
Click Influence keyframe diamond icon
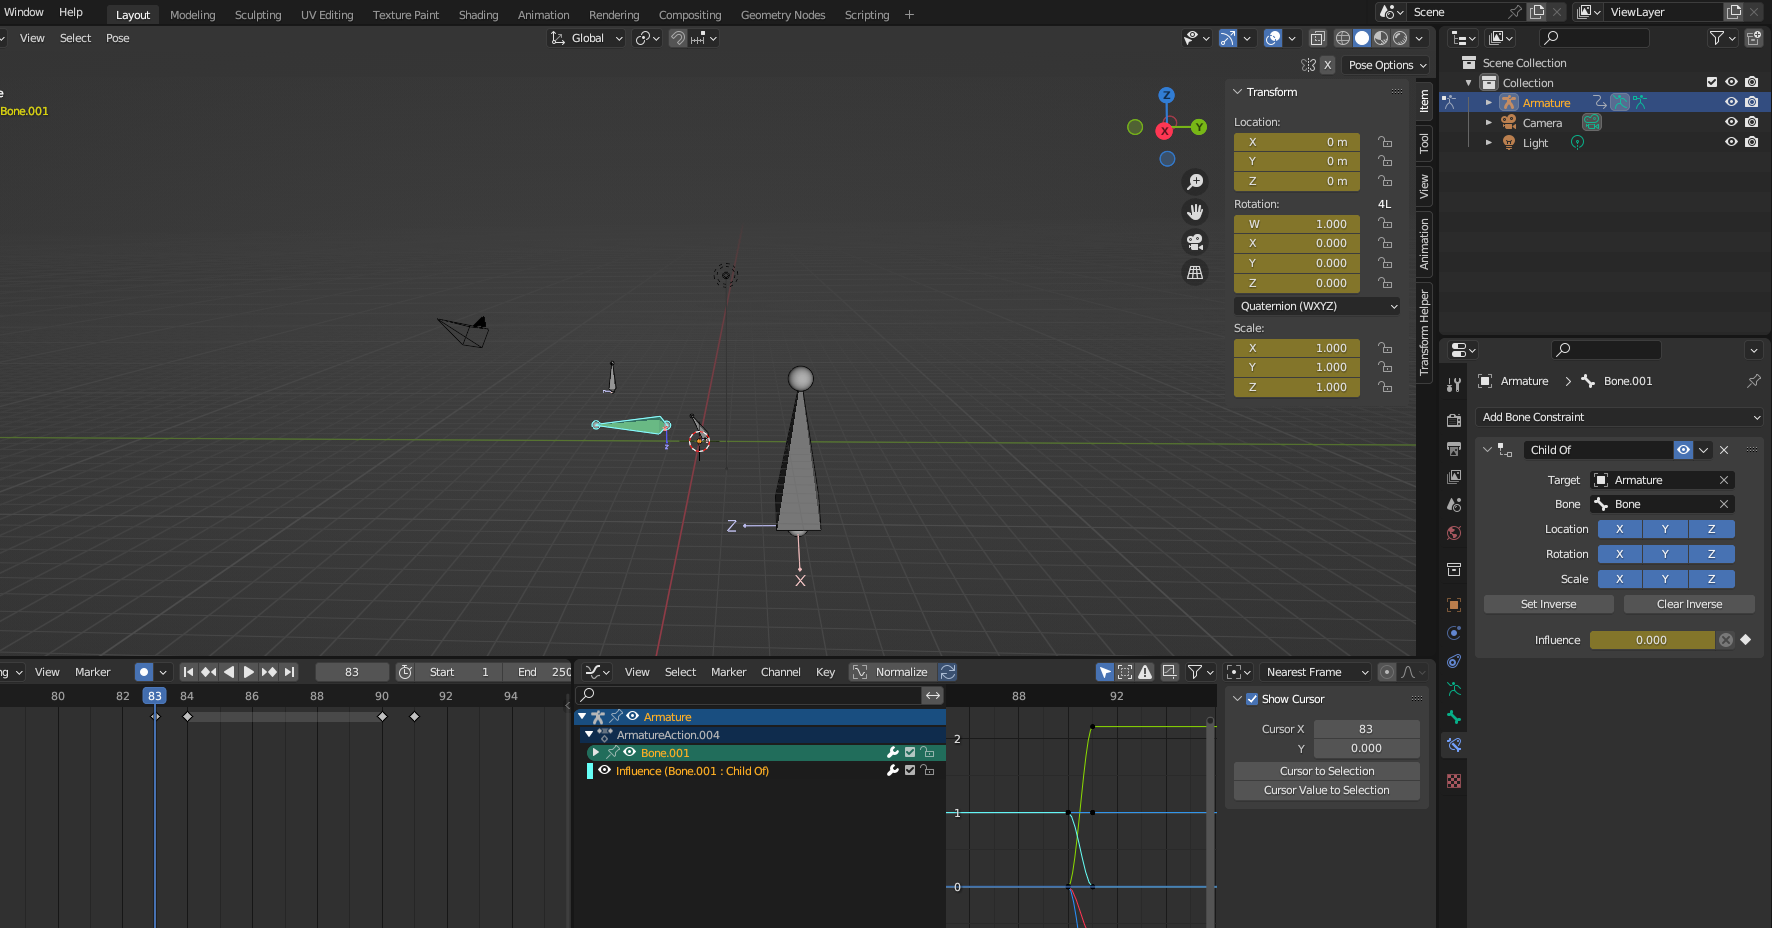[1746, 640]
